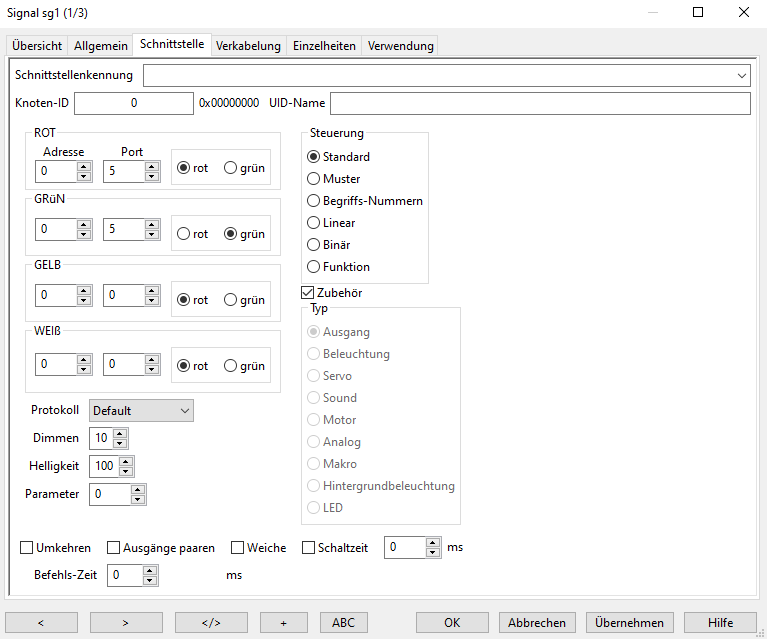The width and height of the screenshot is (767, 639).
Task: Click the ROT Port number field
Action: click(x=124, y=171)
